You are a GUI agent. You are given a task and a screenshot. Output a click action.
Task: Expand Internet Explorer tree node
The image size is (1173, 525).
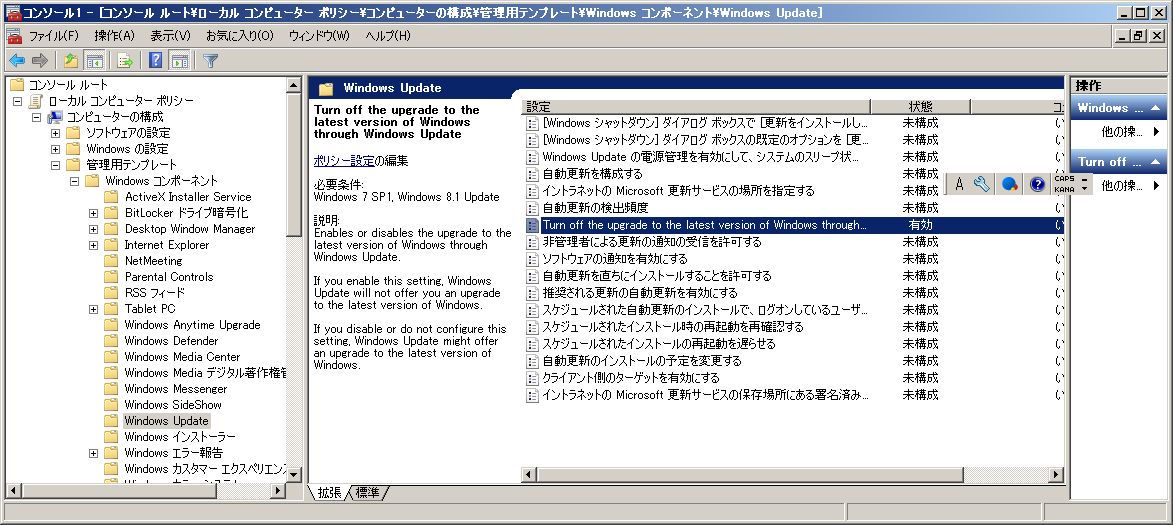(x=94, y=245)
